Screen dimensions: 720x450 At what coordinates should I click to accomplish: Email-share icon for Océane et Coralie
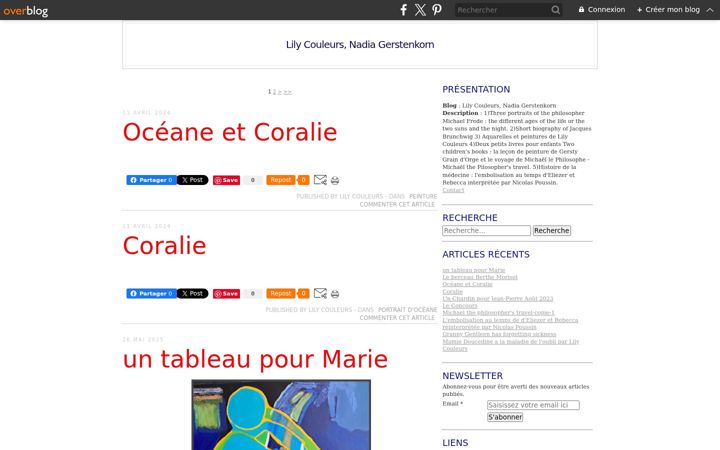320,180
